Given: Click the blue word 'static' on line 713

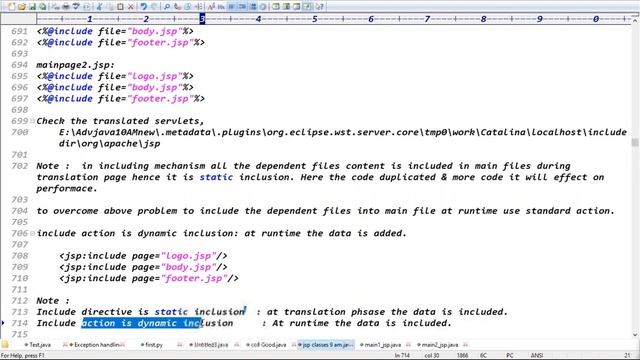Looking at the screenshot, I should click(x=171, y=312).
